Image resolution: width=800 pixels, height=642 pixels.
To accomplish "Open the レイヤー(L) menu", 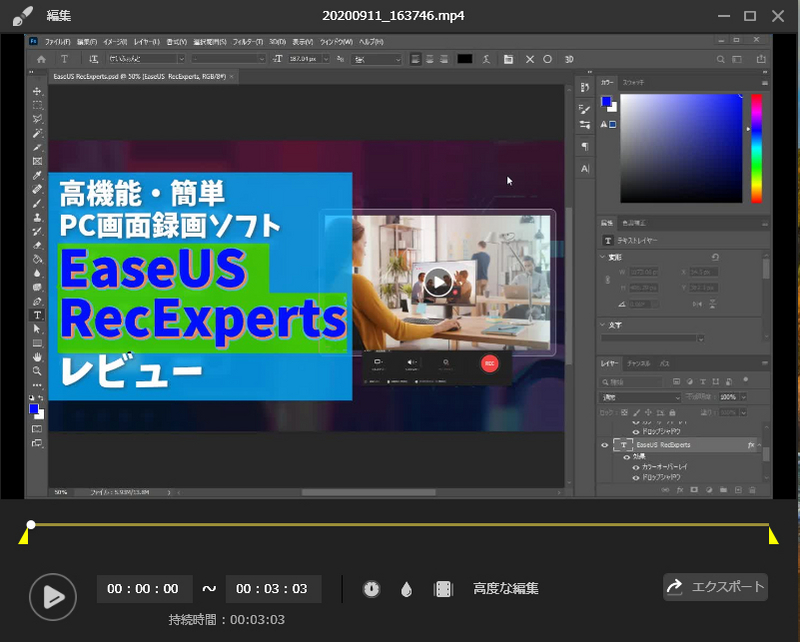I will (147, 42).
